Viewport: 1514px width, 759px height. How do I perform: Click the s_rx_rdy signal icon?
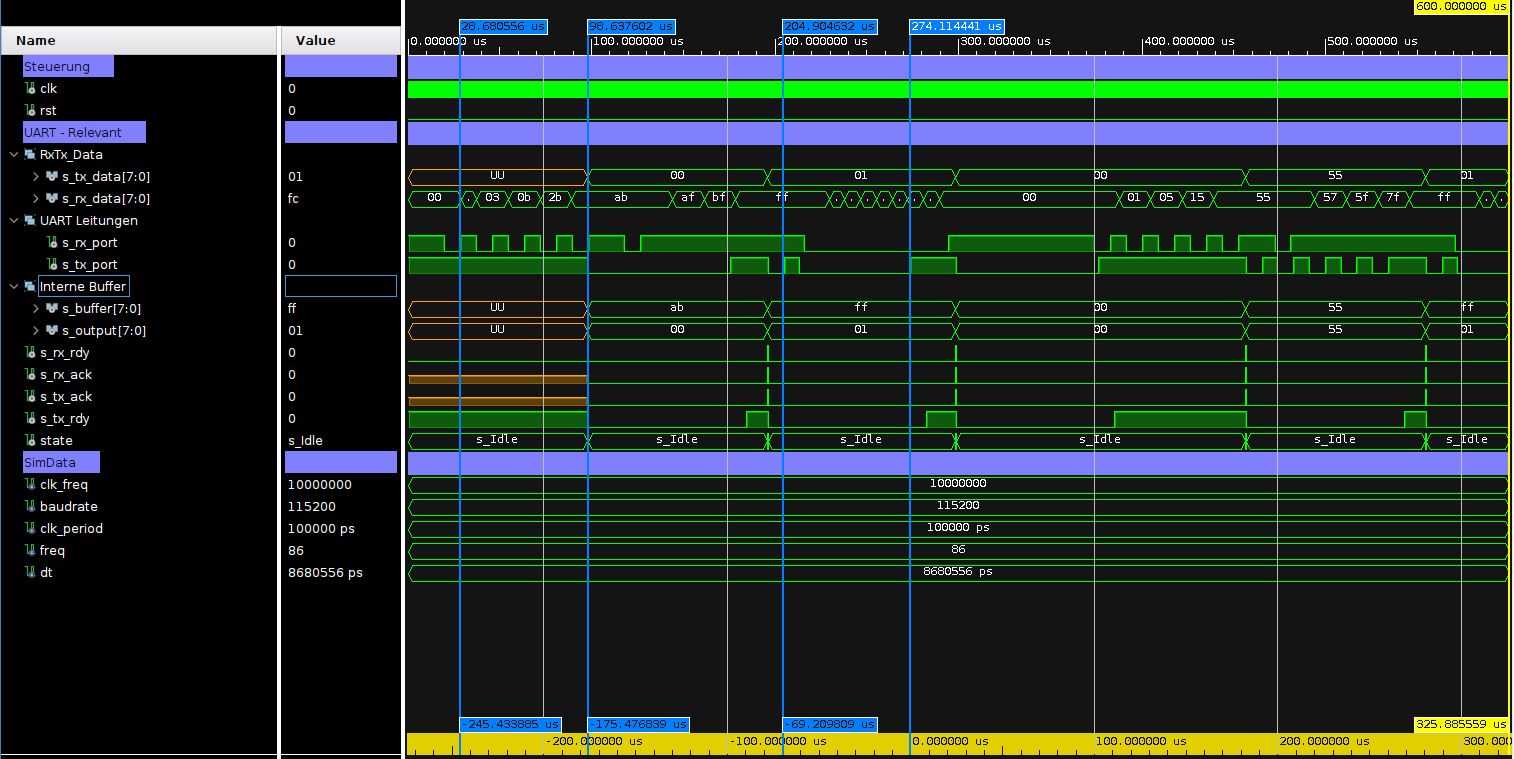click(x=30, y=353)
